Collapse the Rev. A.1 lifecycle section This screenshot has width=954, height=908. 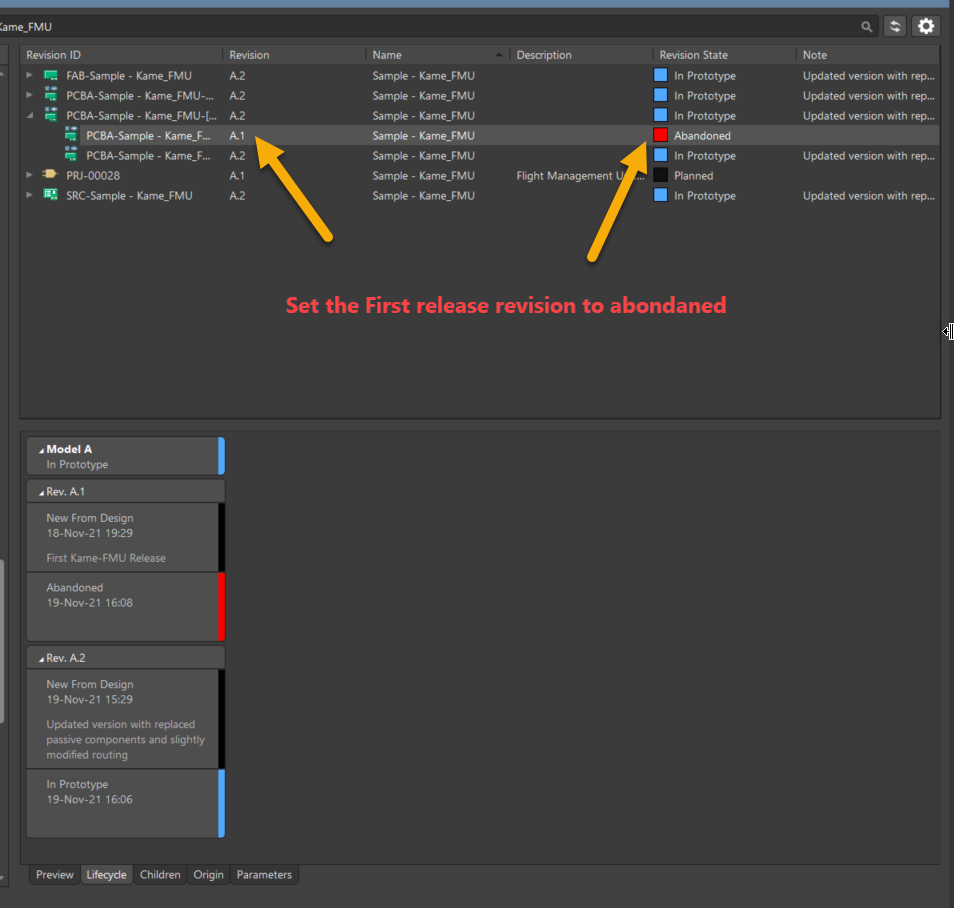point(41,492)
